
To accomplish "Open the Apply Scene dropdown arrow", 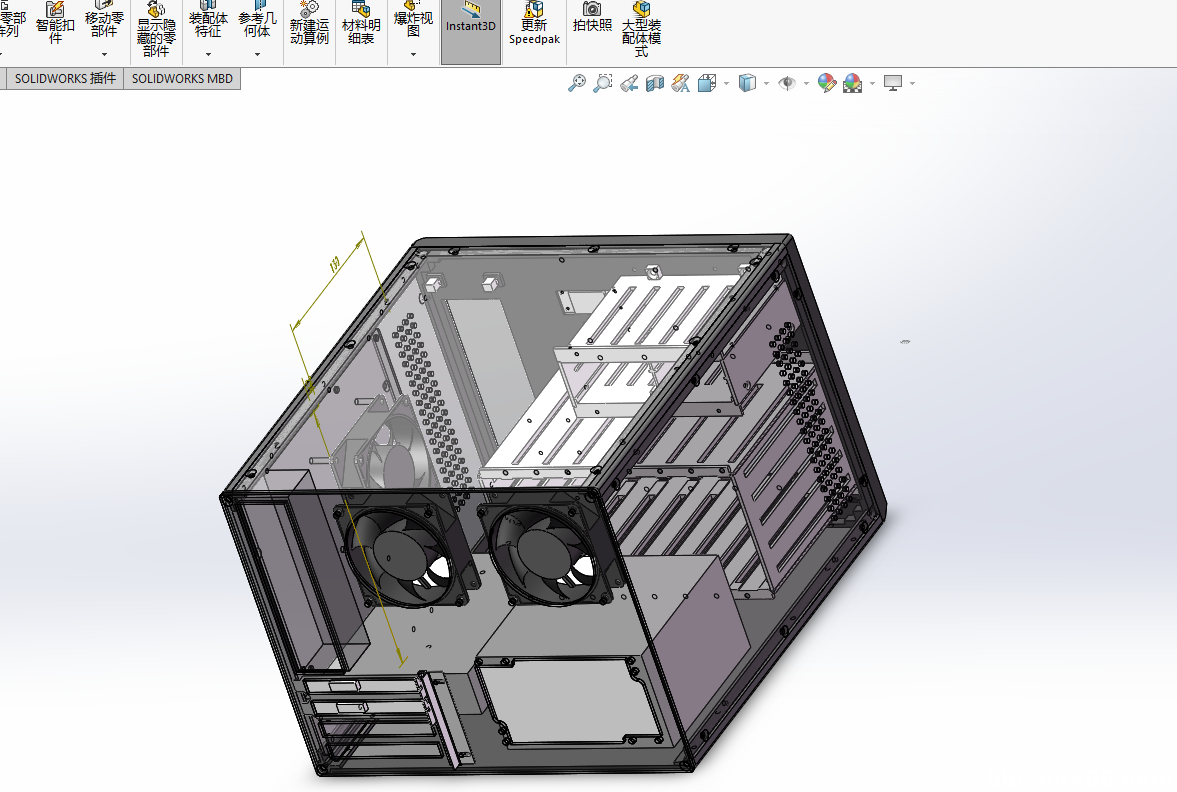I will tap(872, 83).
